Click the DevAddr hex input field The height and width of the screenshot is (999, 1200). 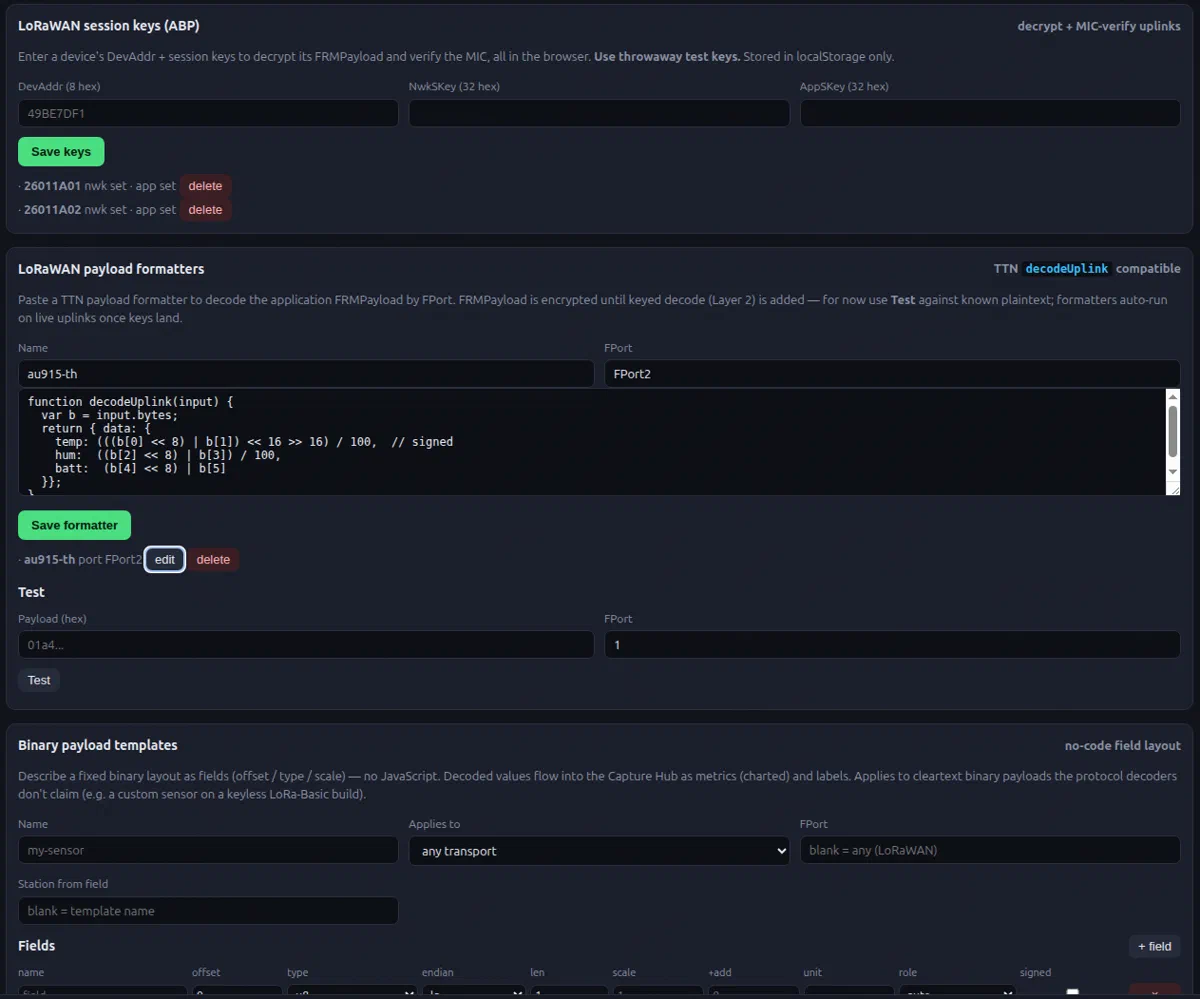tap(208, 113)
